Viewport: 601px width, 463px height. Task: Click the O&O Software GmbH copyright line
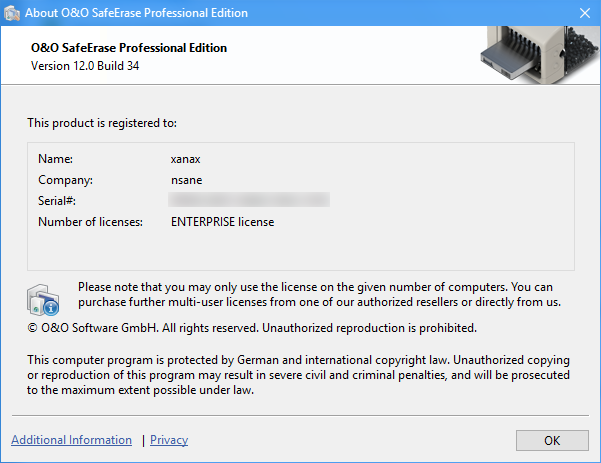pyautogui.click(x=251, y=327)
